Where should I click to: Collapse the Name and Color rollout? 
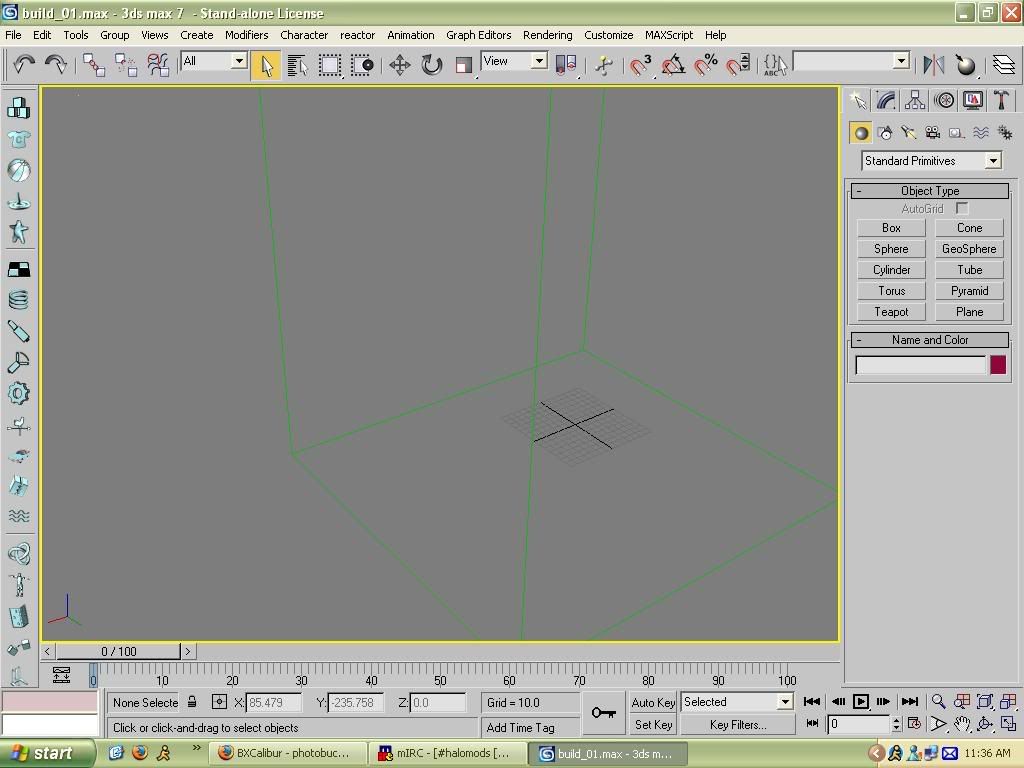tap(930, 340)
